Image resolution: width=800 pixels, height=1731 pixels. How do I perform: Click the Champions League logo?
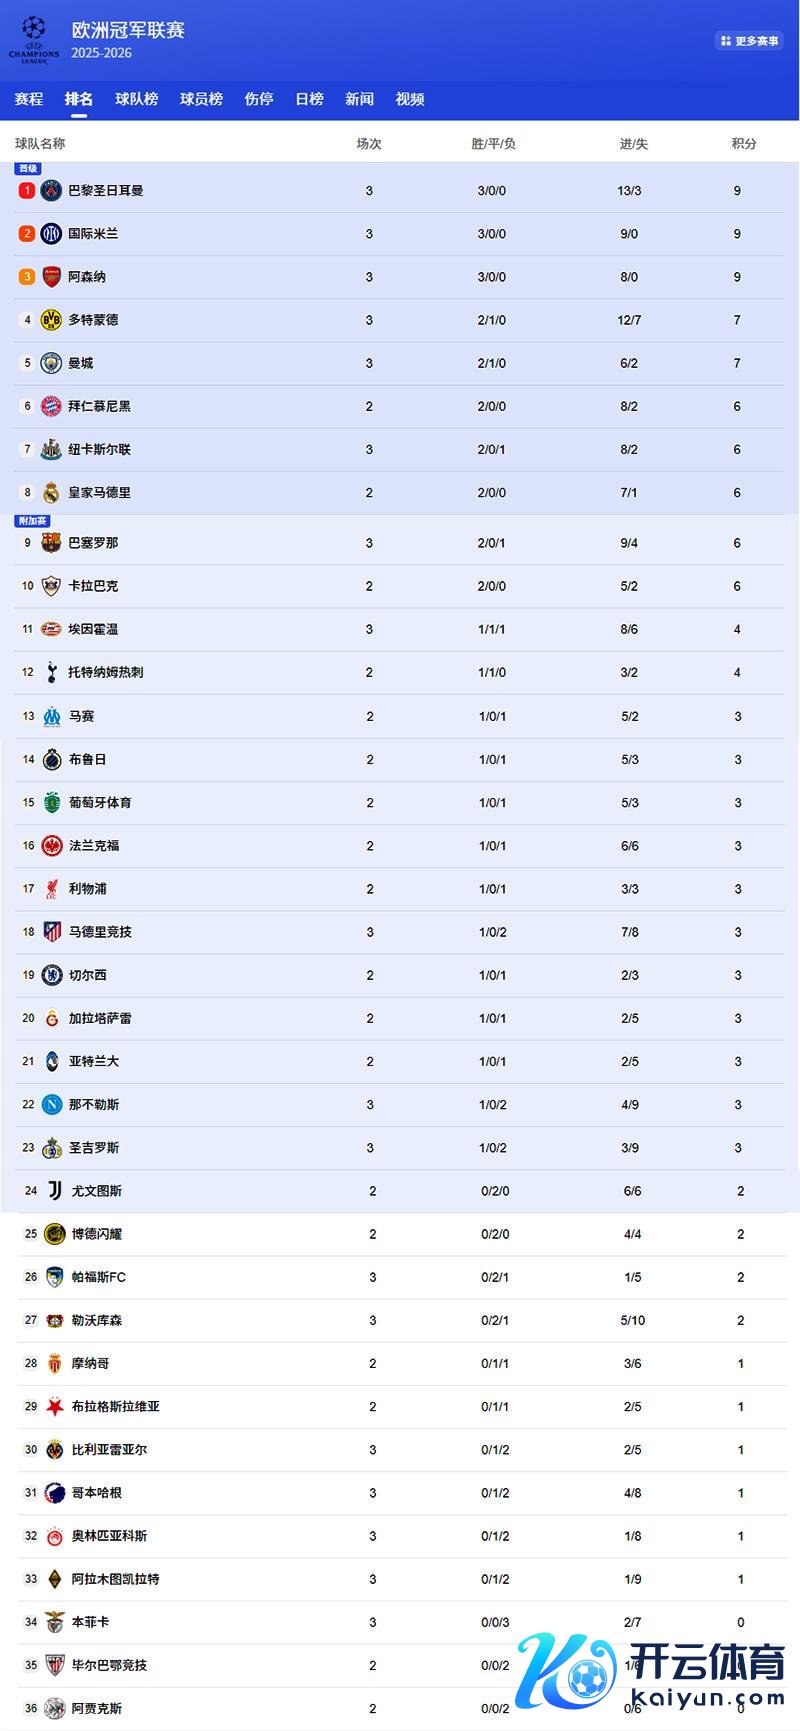(34, 40)
